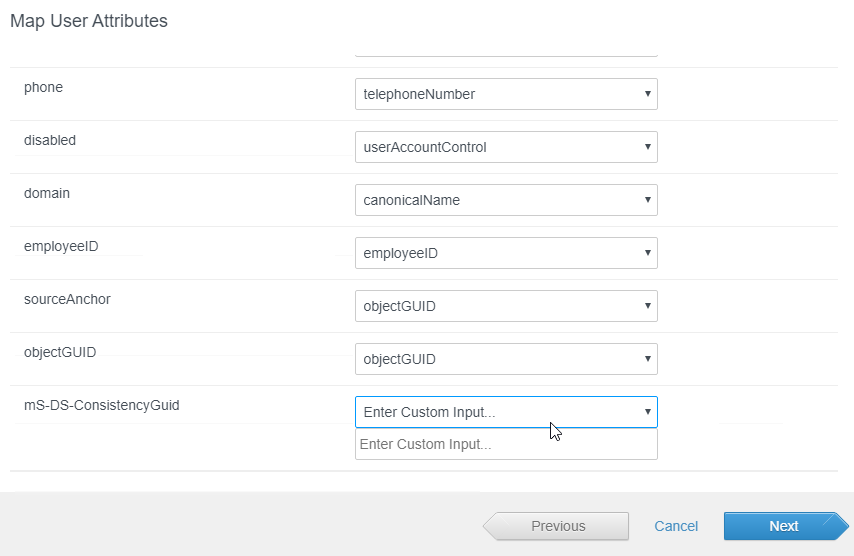The width and height of the screenshot is (854, 556).
Task: Open the mS-DS-ConsistencyGuid mapping dropdown
Action: point(506,412)
